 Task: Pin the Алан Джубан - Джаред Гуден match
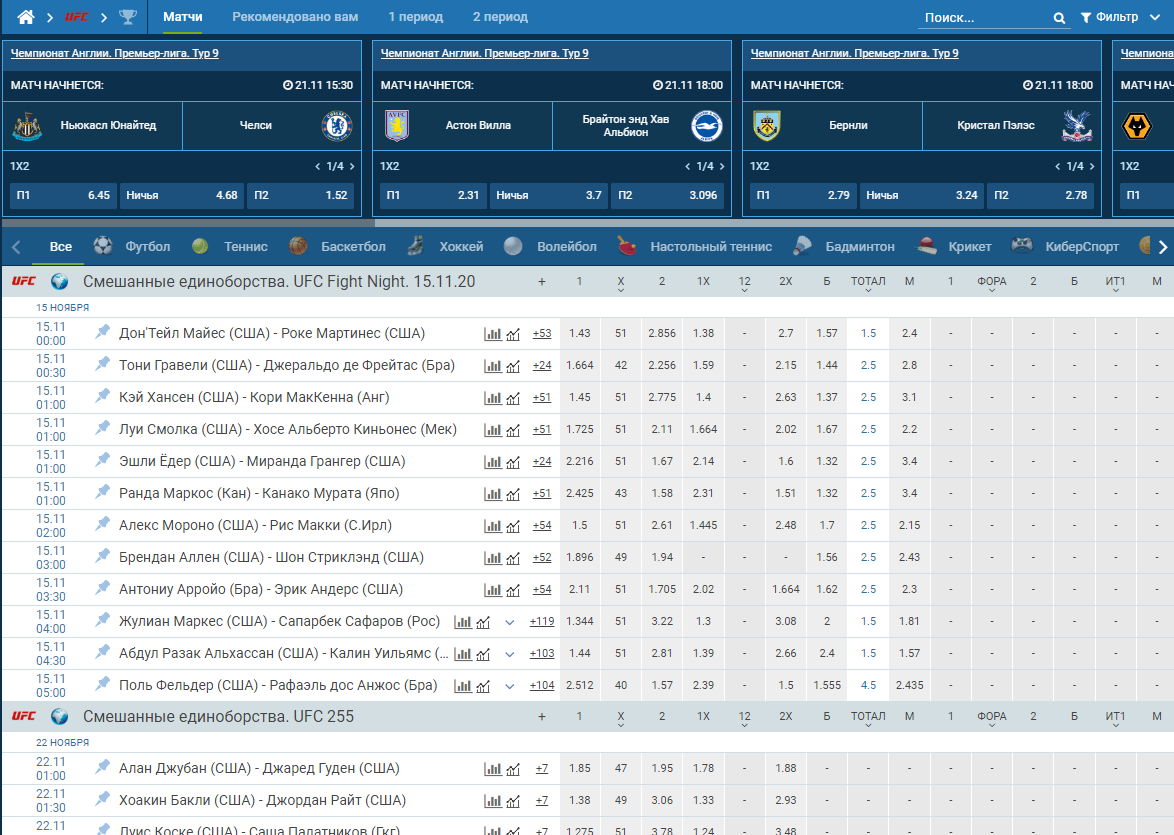tap(102, 768)
